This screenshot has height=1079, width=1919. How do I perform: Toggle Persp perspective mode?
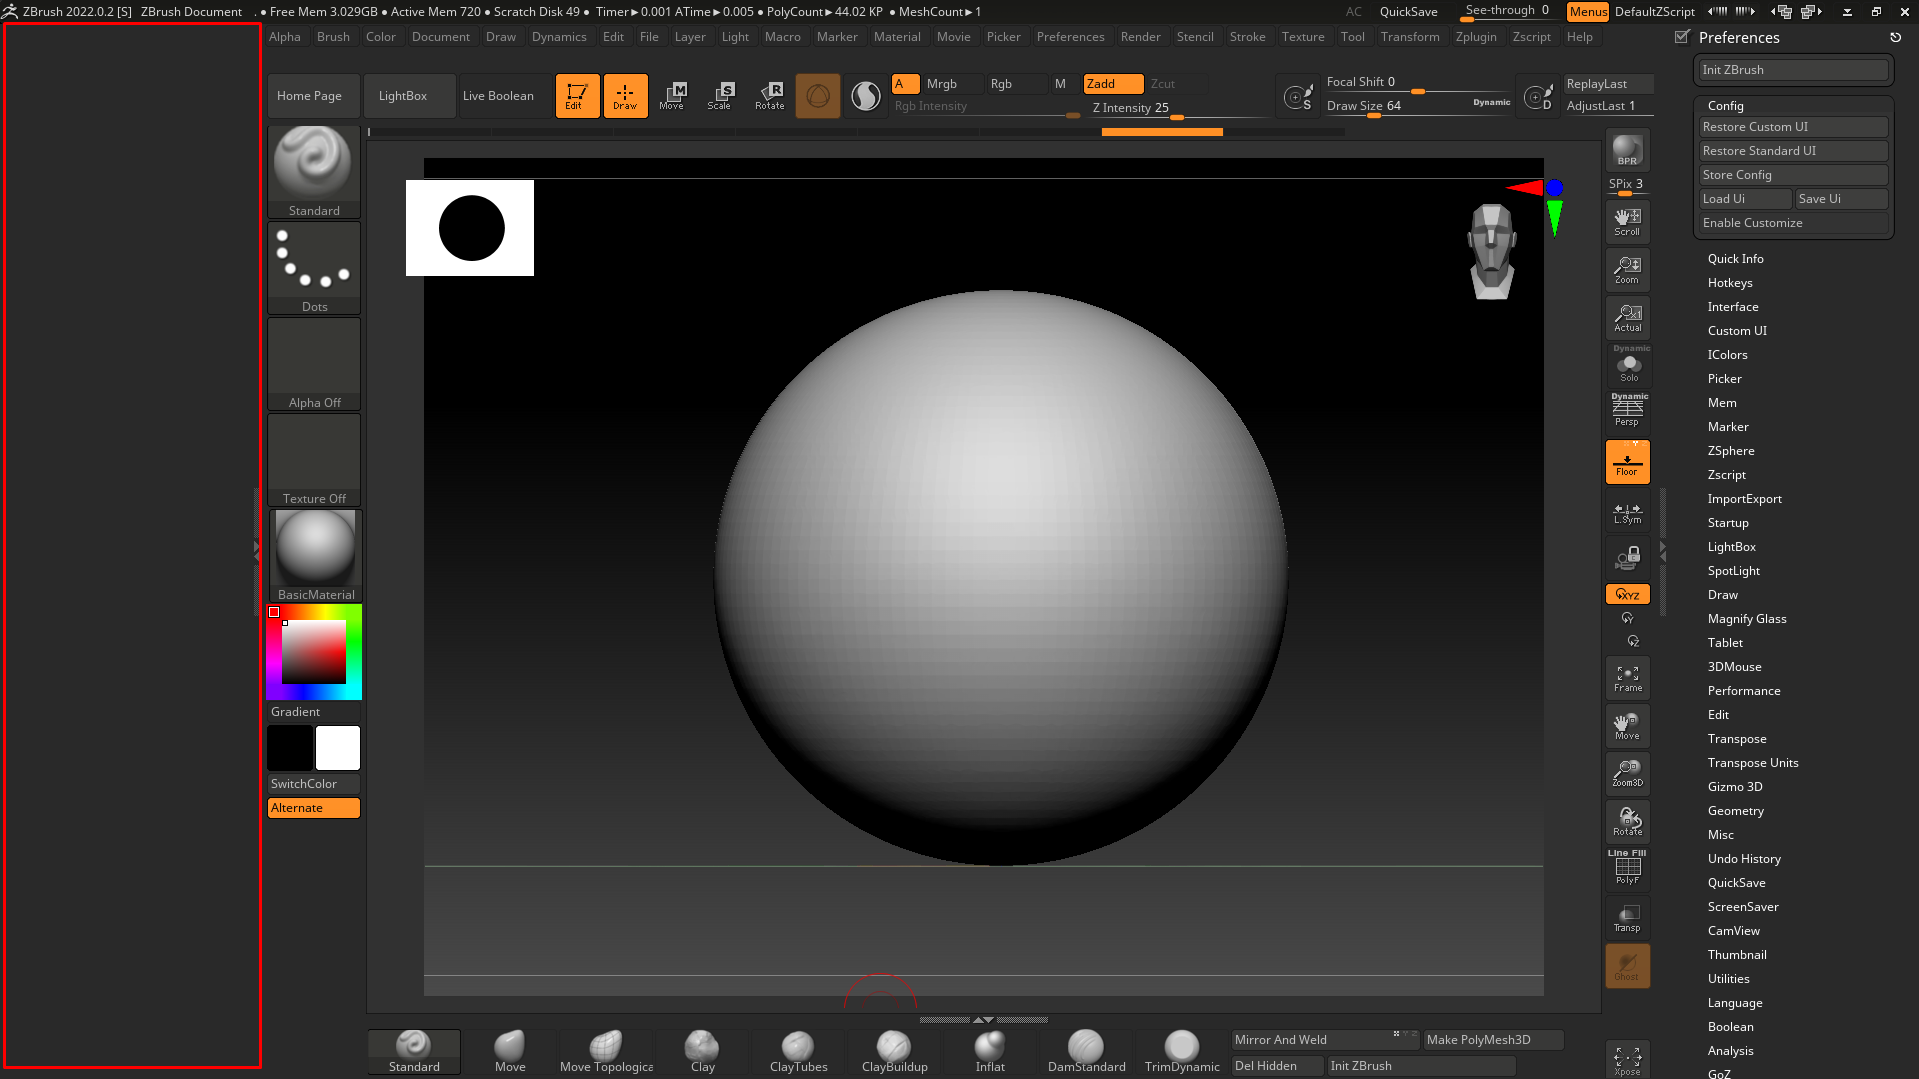[x=1627, y=410]
